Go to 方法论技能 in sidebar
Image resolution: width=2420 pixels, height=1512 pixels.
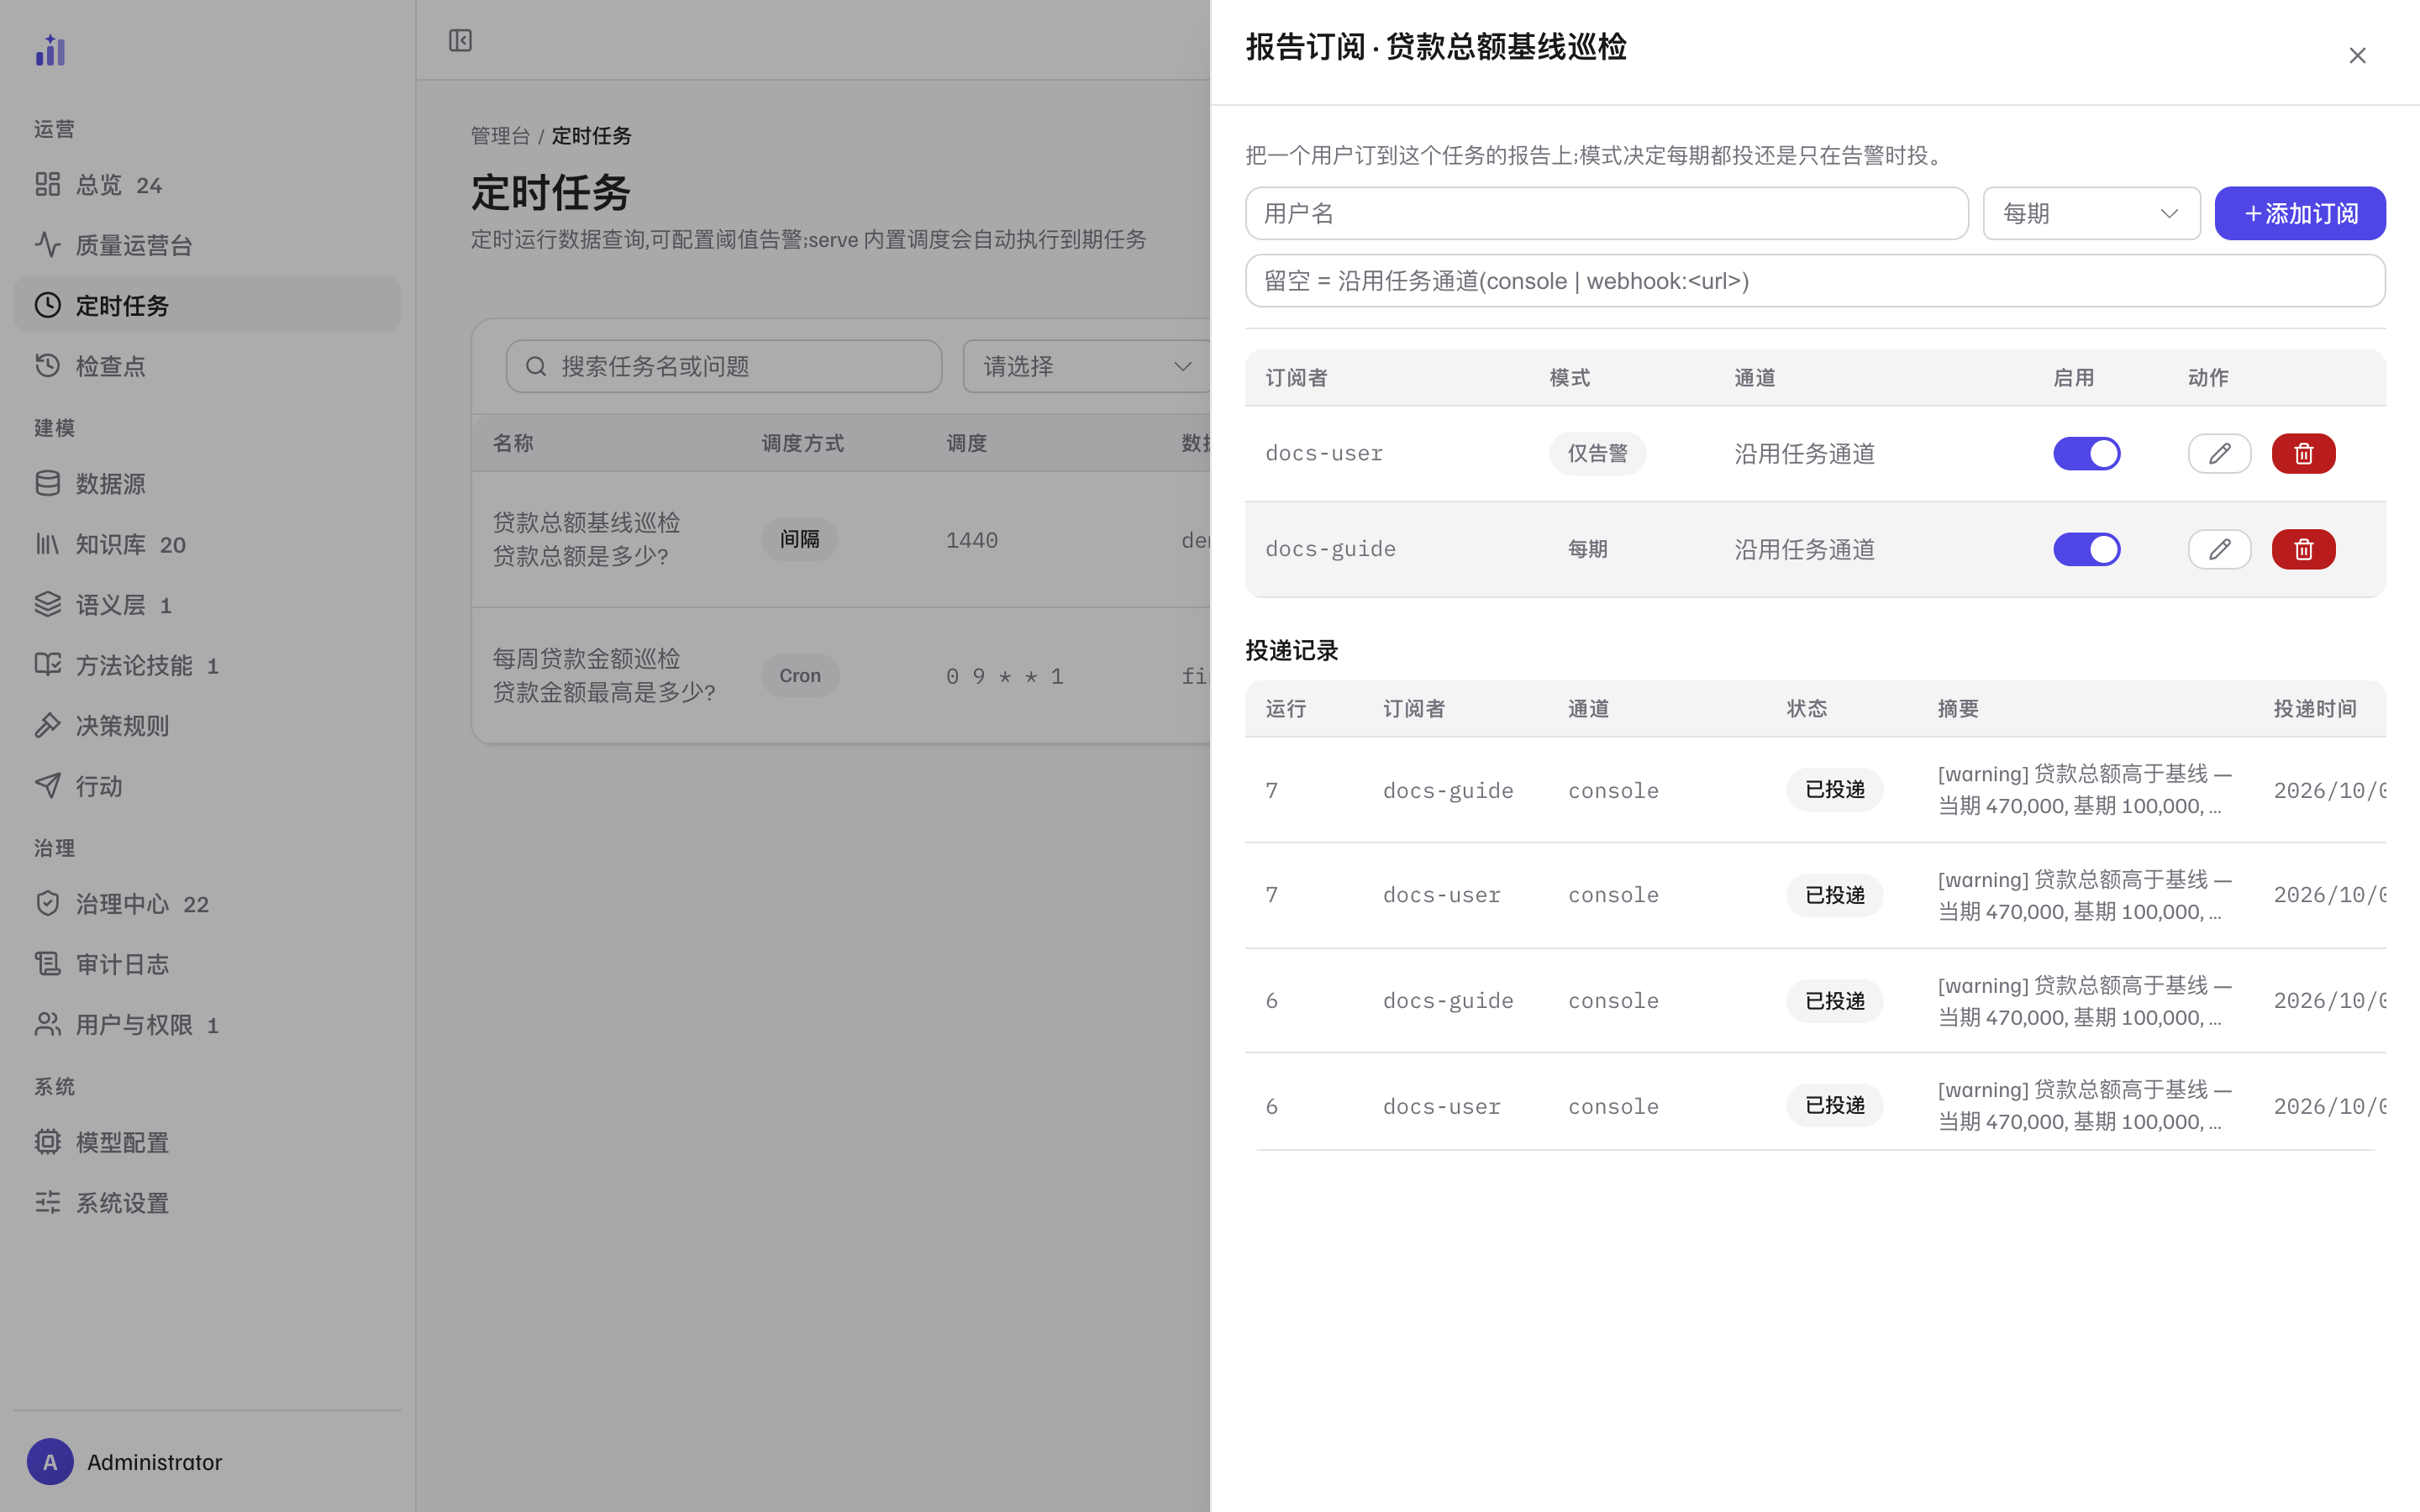click(207, 665)
